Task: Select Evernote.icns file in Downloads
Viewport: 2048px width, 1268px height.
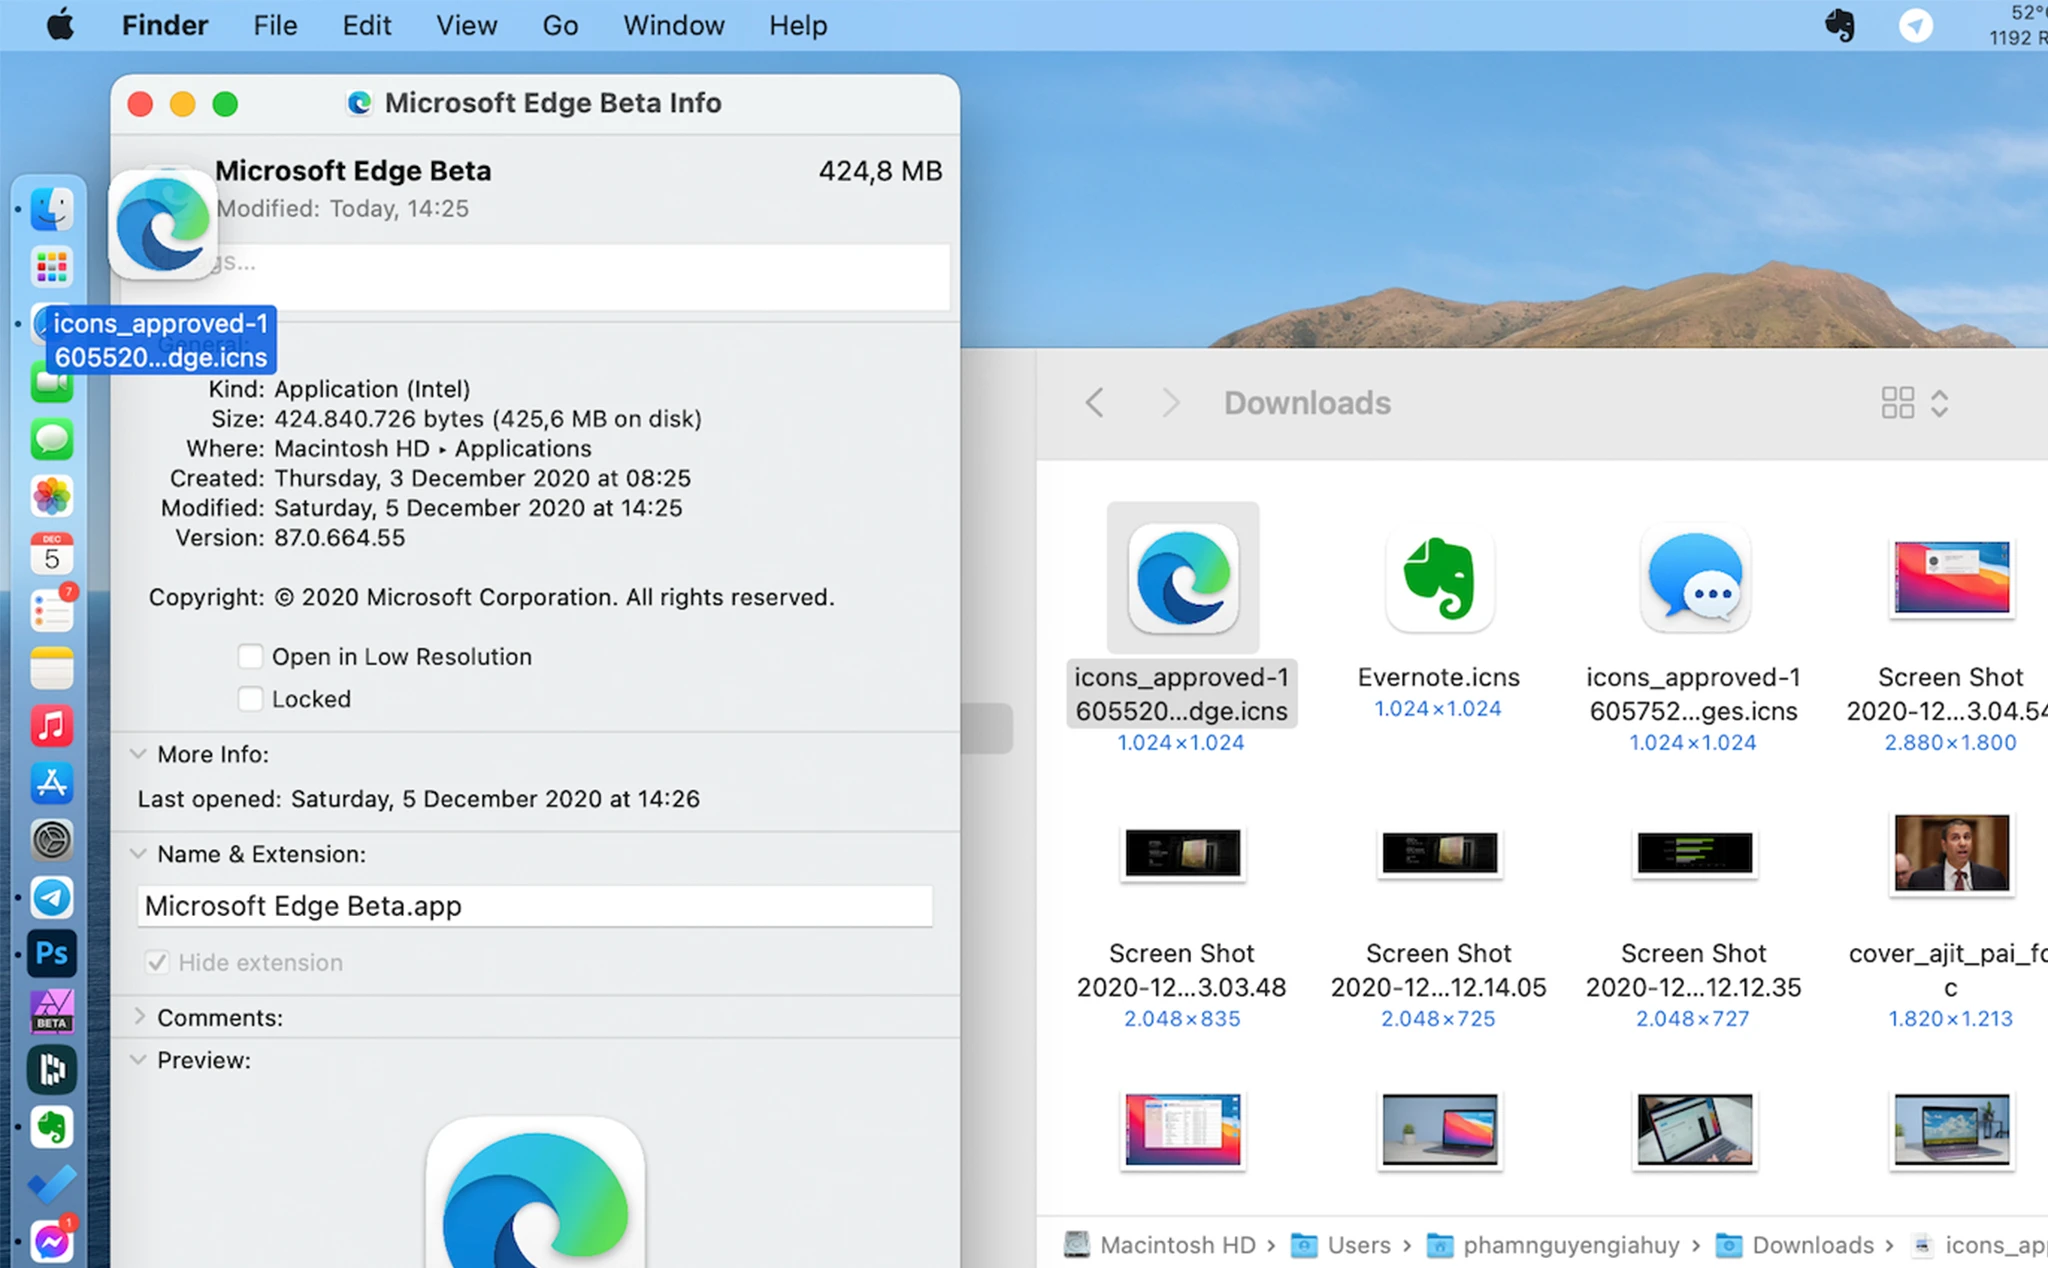Action: tap(1438, 578)
